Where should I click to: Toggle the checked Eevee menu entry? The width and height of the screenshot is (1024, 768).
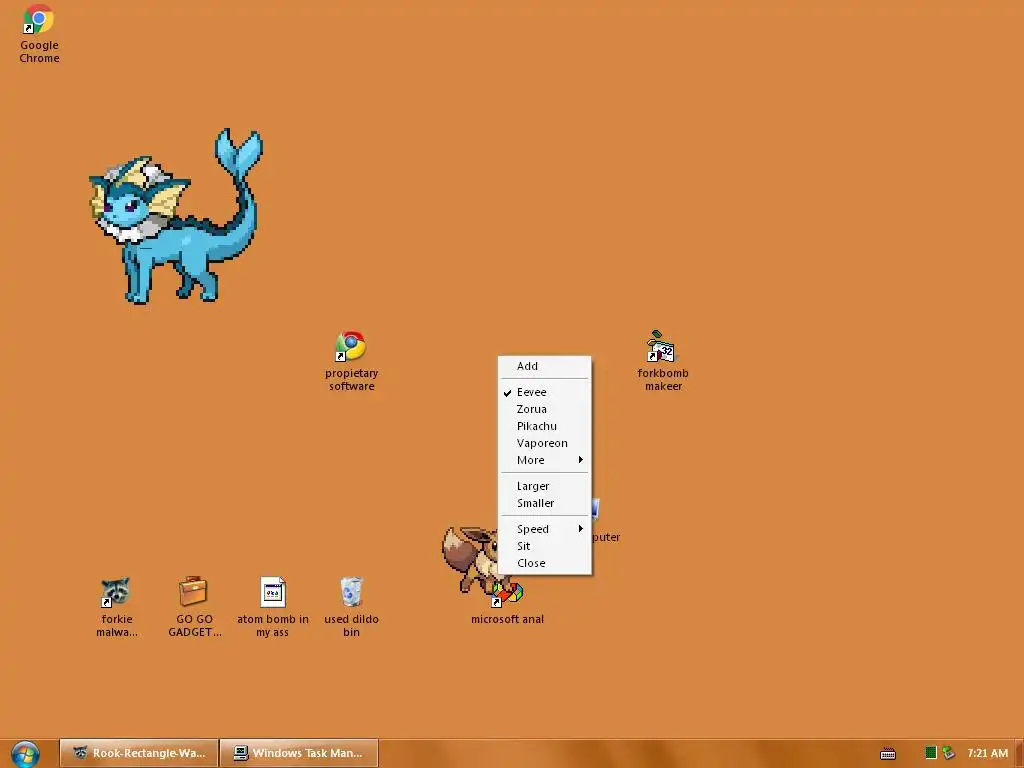coord(545,392)
